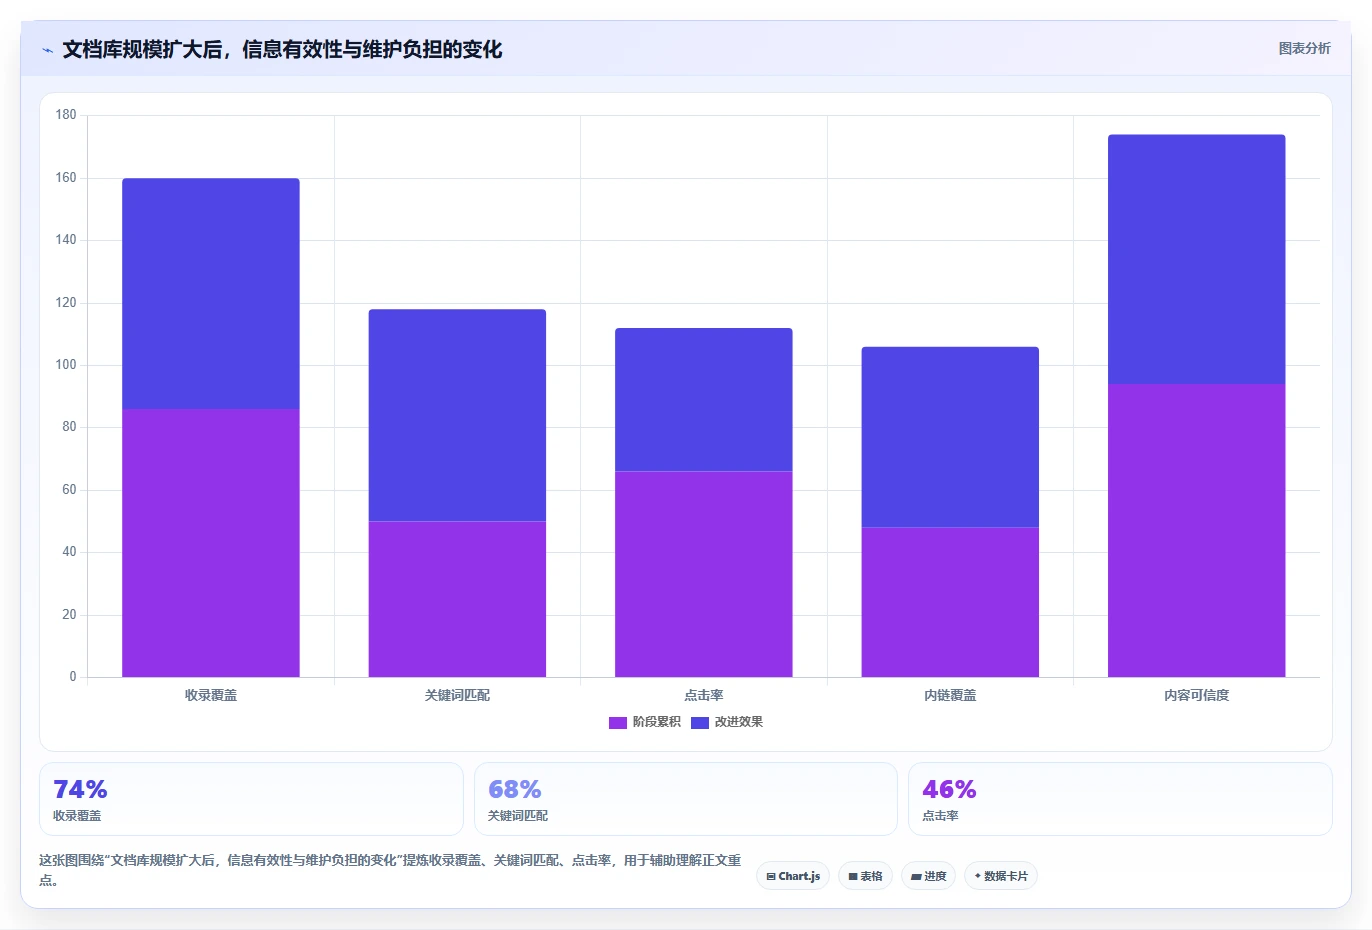Click the 进度 tag

click(928, 876)
